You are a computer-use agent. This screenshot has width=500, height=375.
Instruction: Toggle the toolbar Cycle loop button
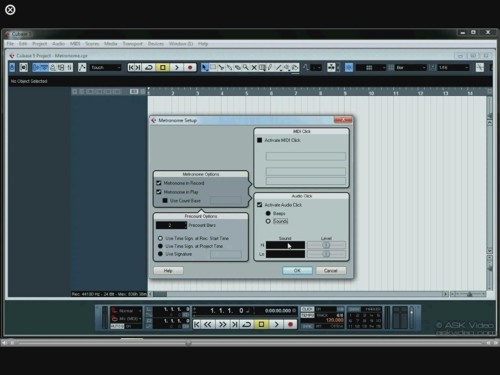click(x=149, y=68)
